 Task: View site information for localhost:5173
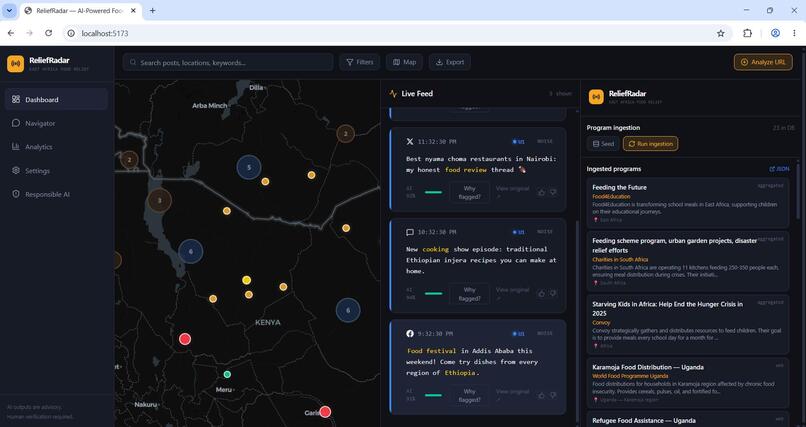click(71, 33)
